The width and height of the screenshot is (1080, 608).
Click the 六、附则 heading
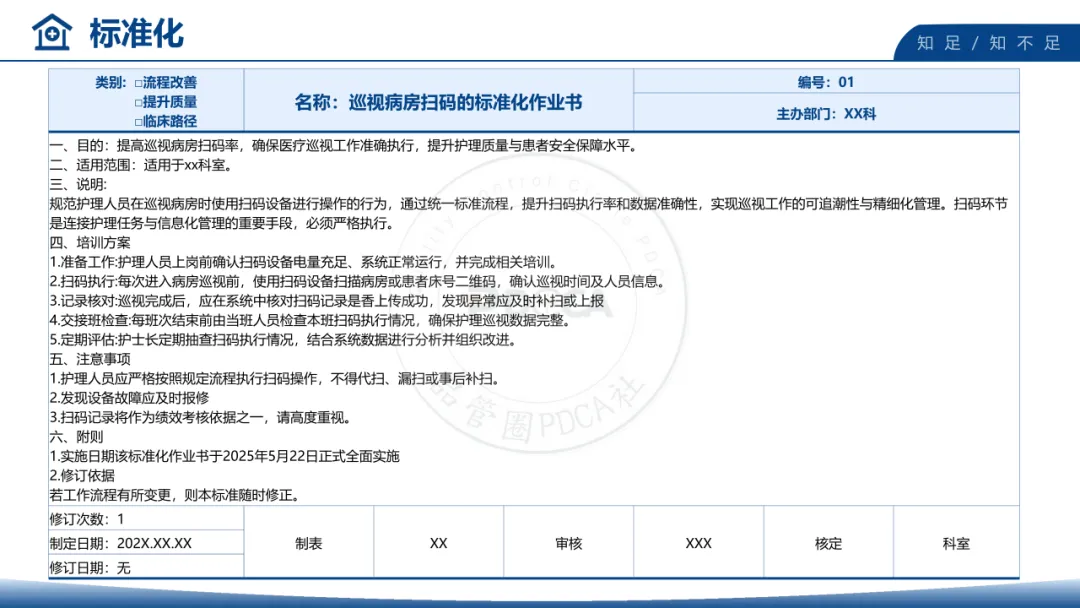pos(76,437)
